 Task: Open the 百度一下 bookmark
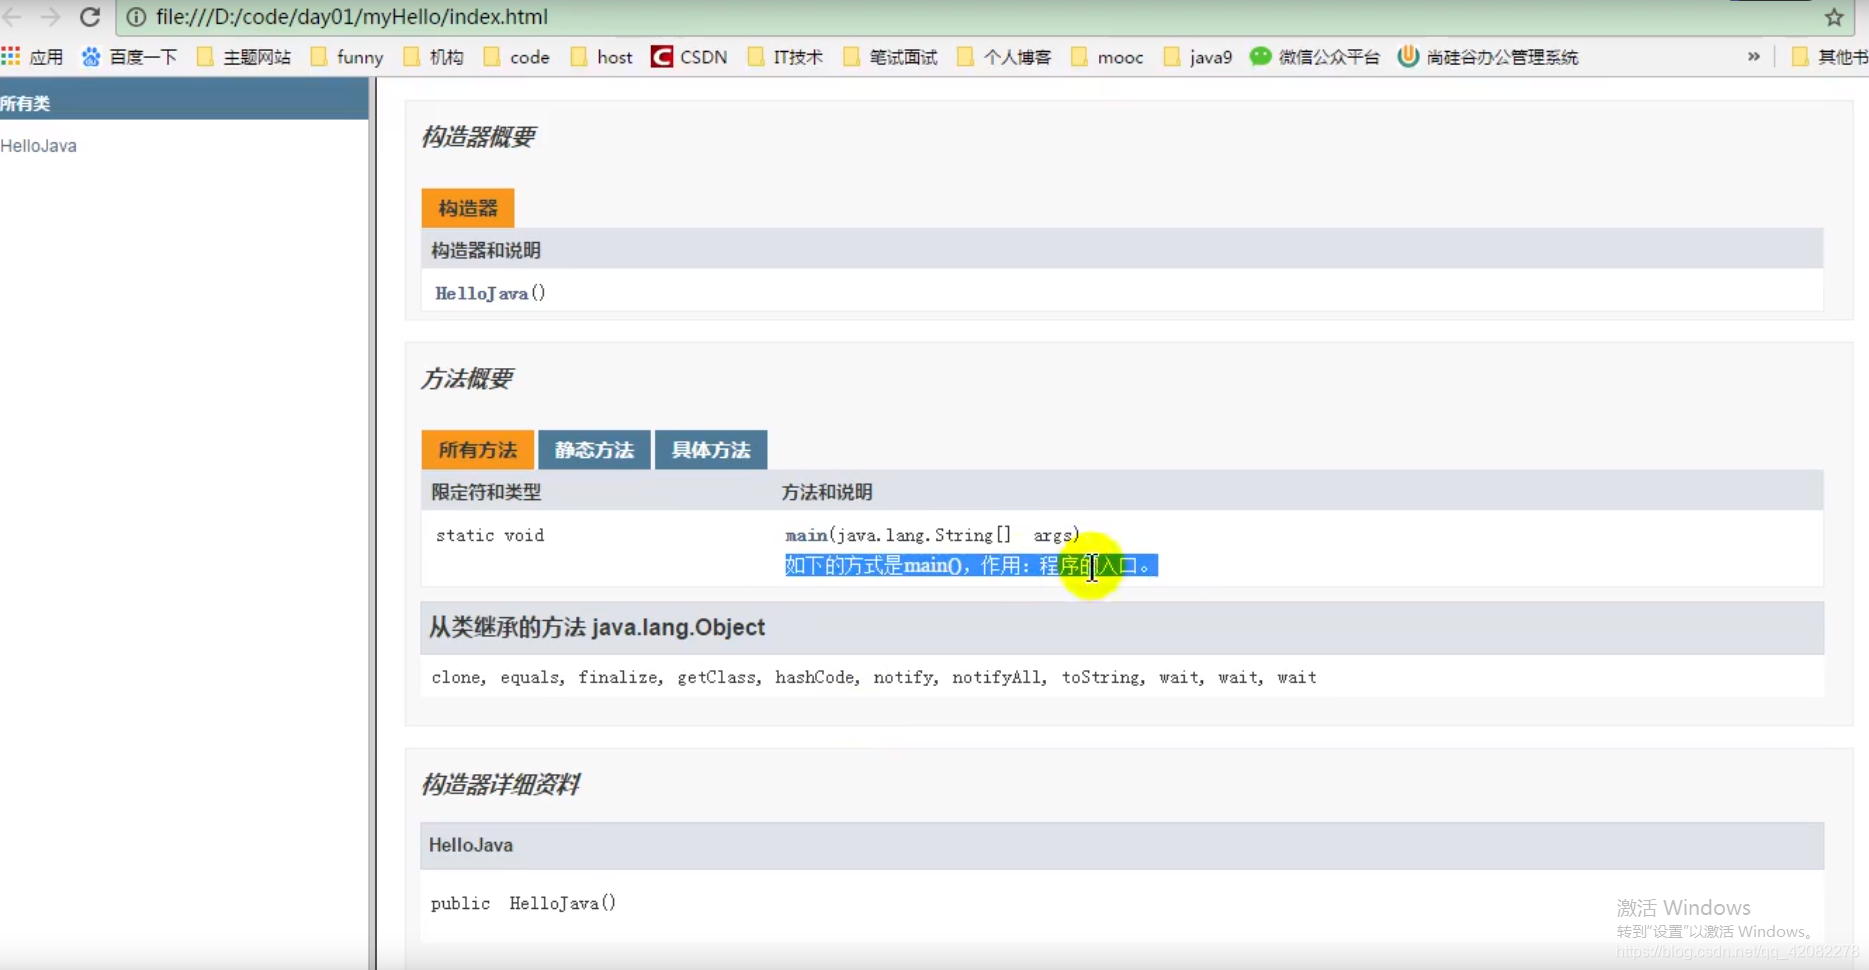click(x=130, y=57)
